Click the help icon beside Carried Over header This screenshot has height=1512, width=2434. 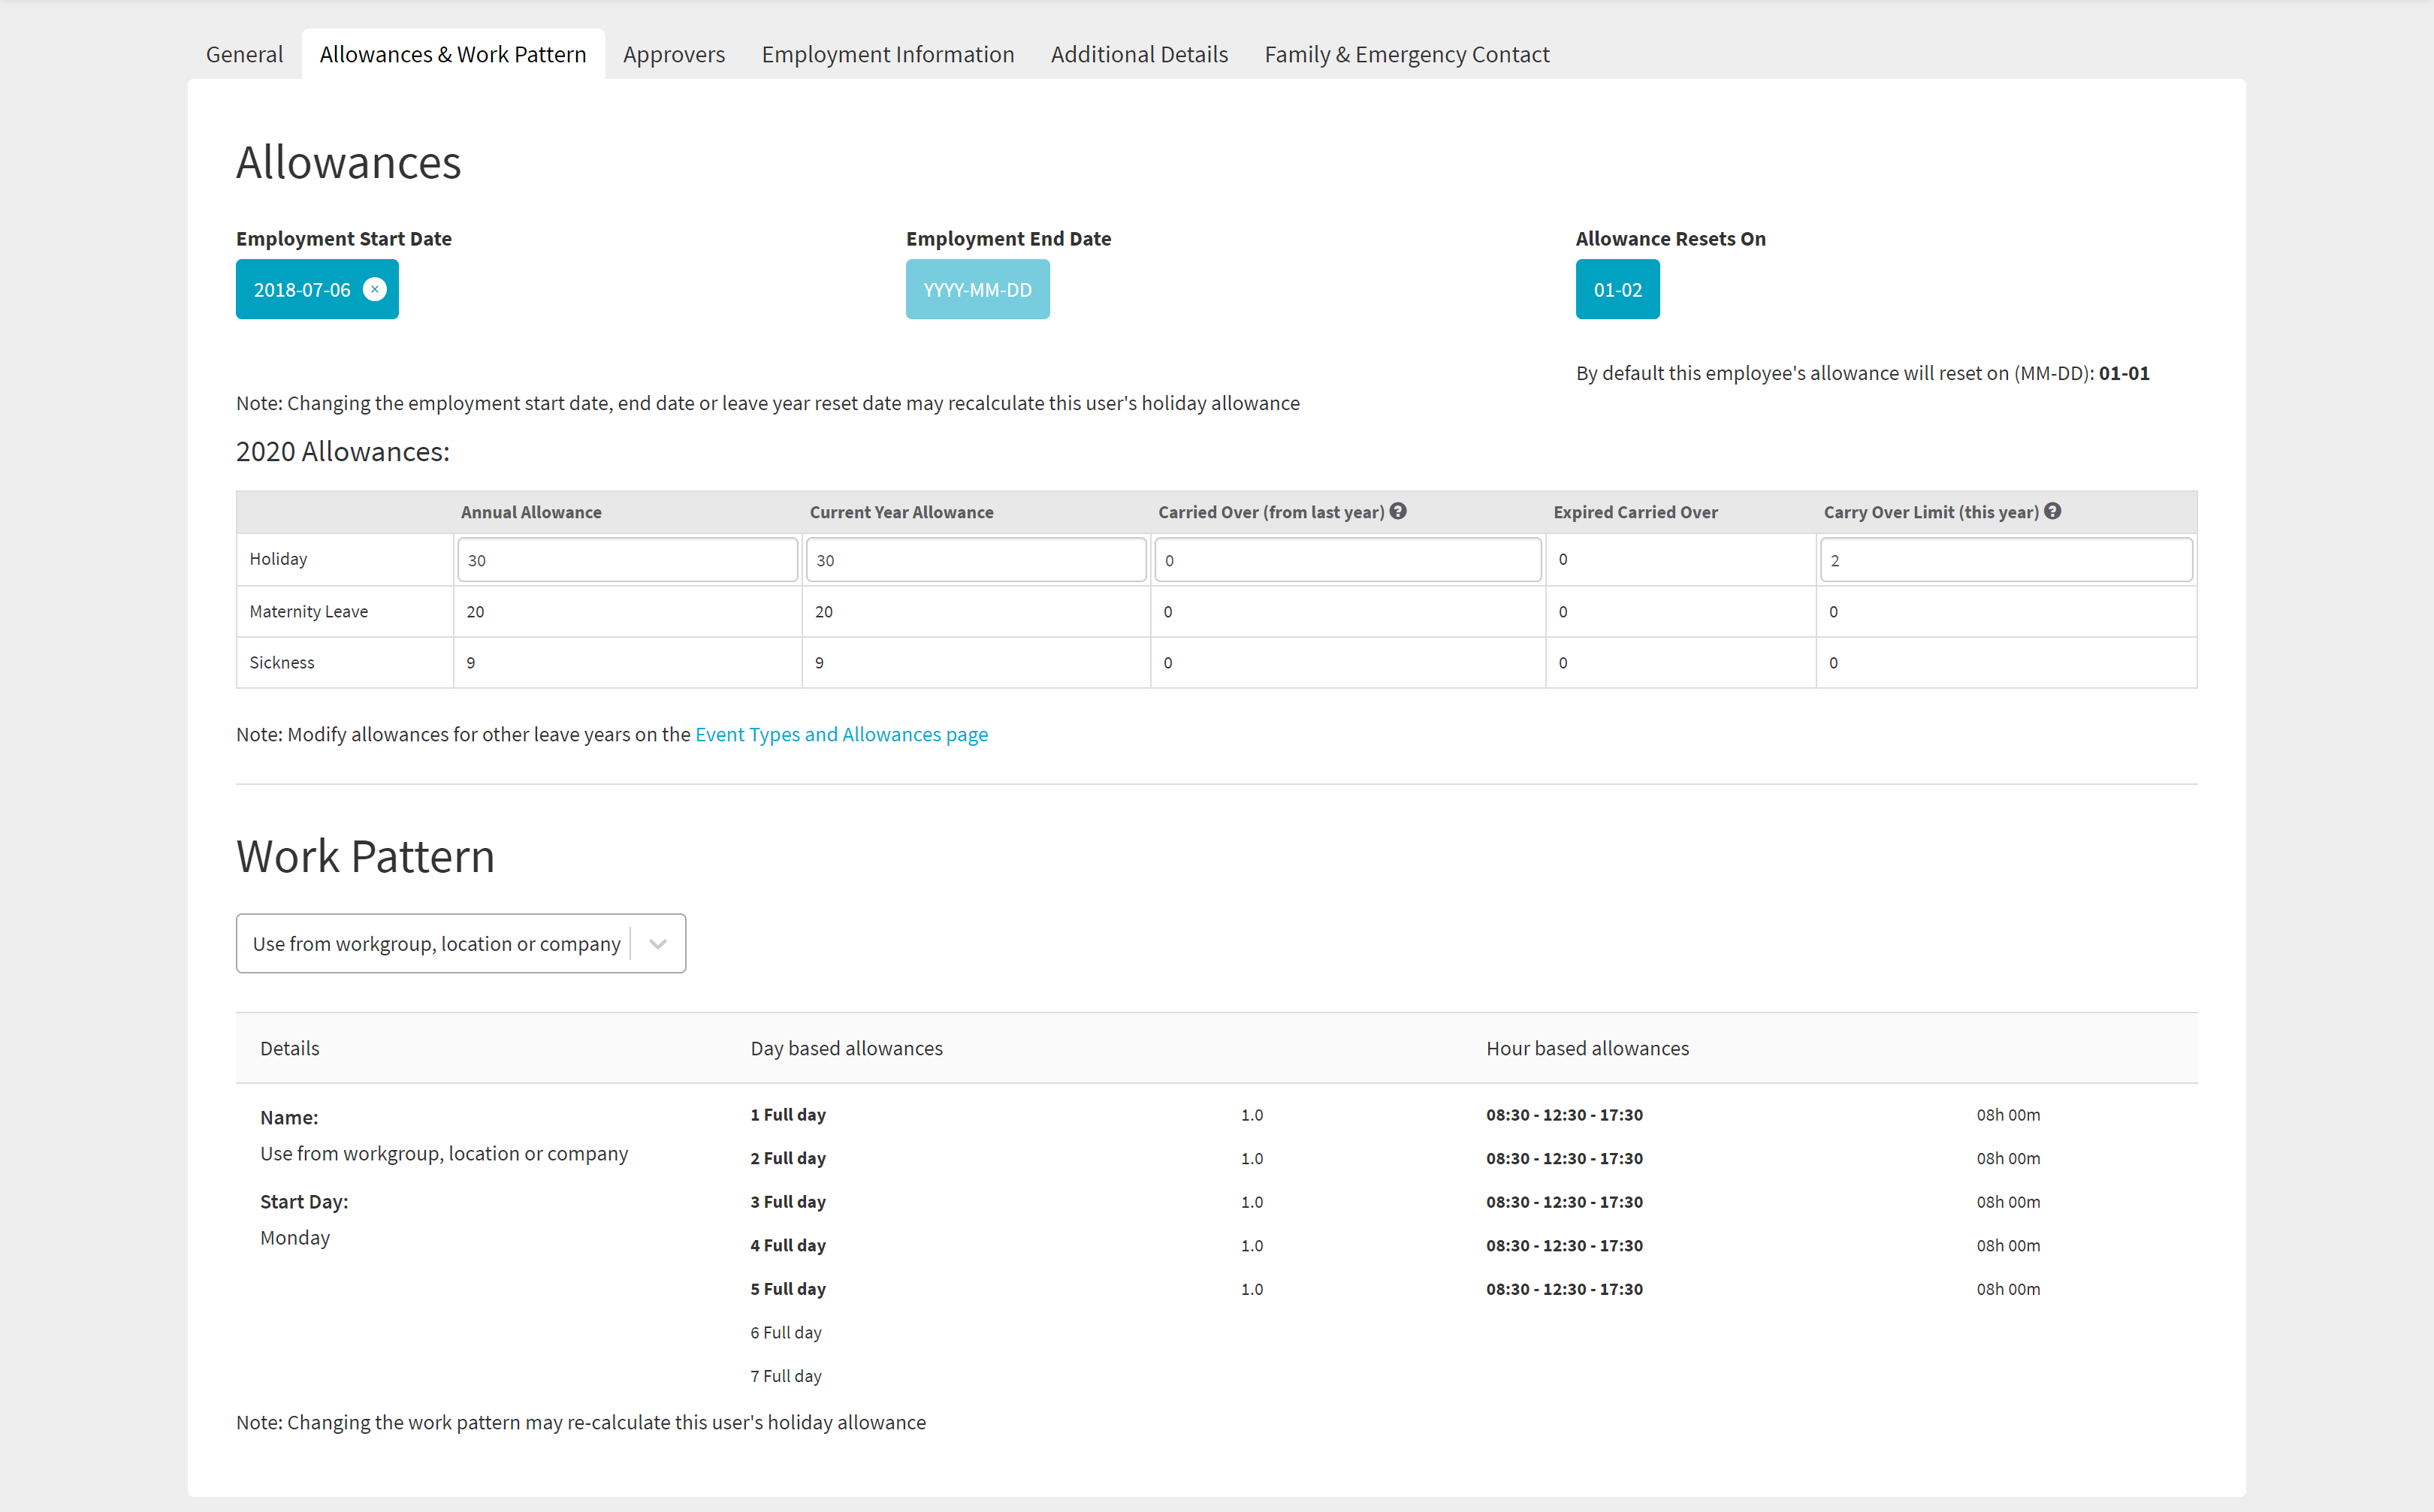click(1398, 511)
